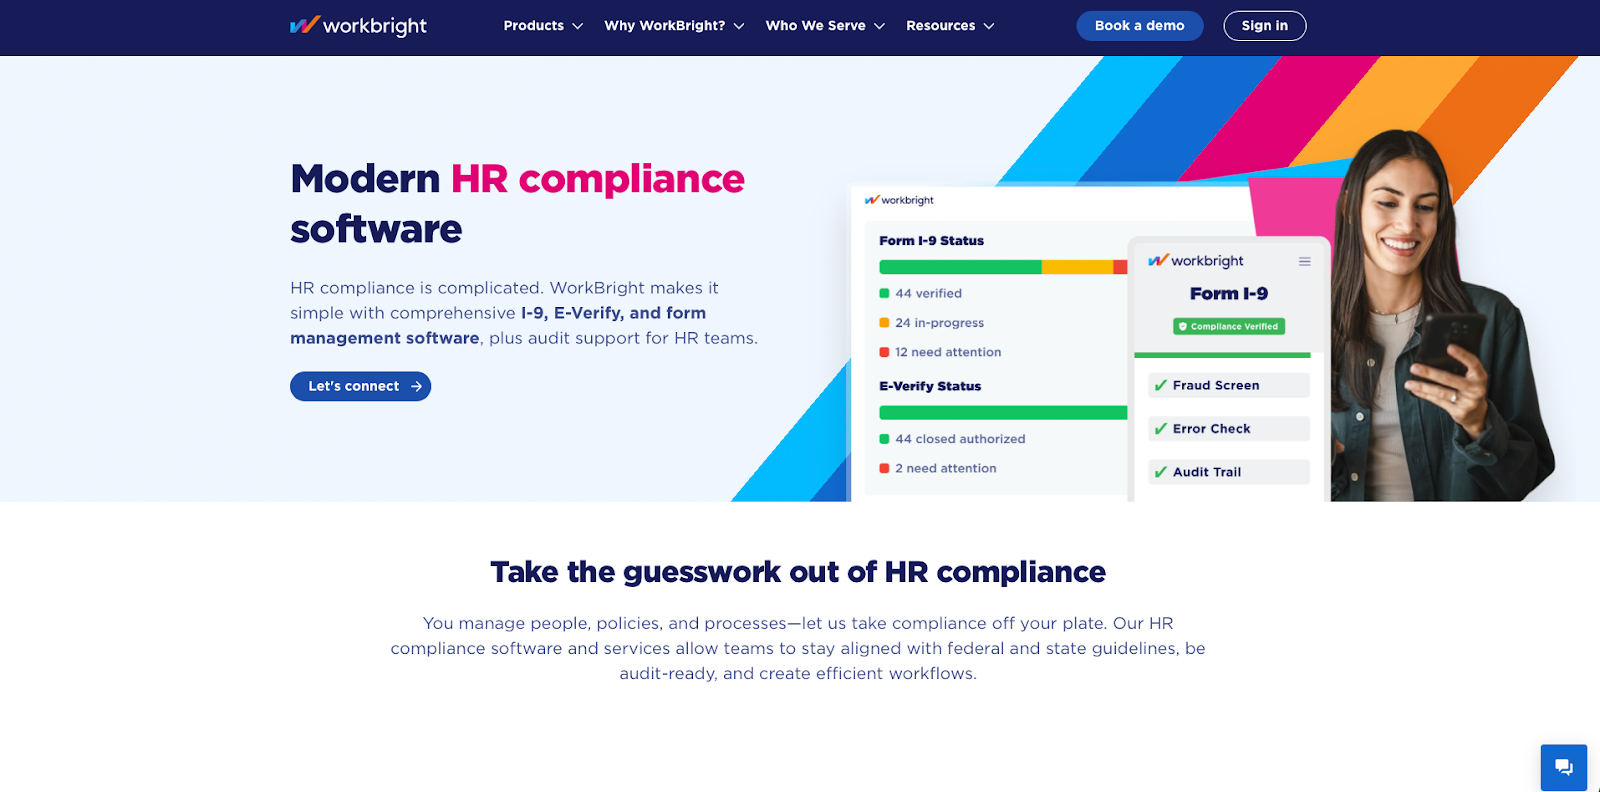Click the green bar under Compliance Verified
This screenshot has height=792, width=1600.
tap(1222, 355)
